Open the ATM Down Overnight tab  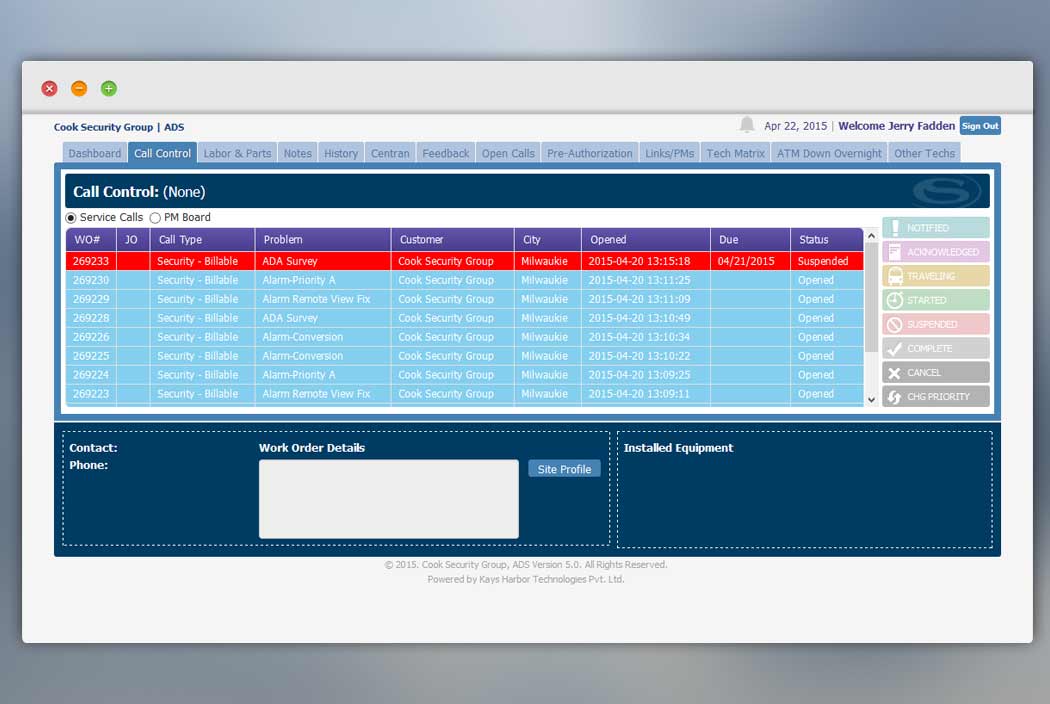[x=829, y=153]
